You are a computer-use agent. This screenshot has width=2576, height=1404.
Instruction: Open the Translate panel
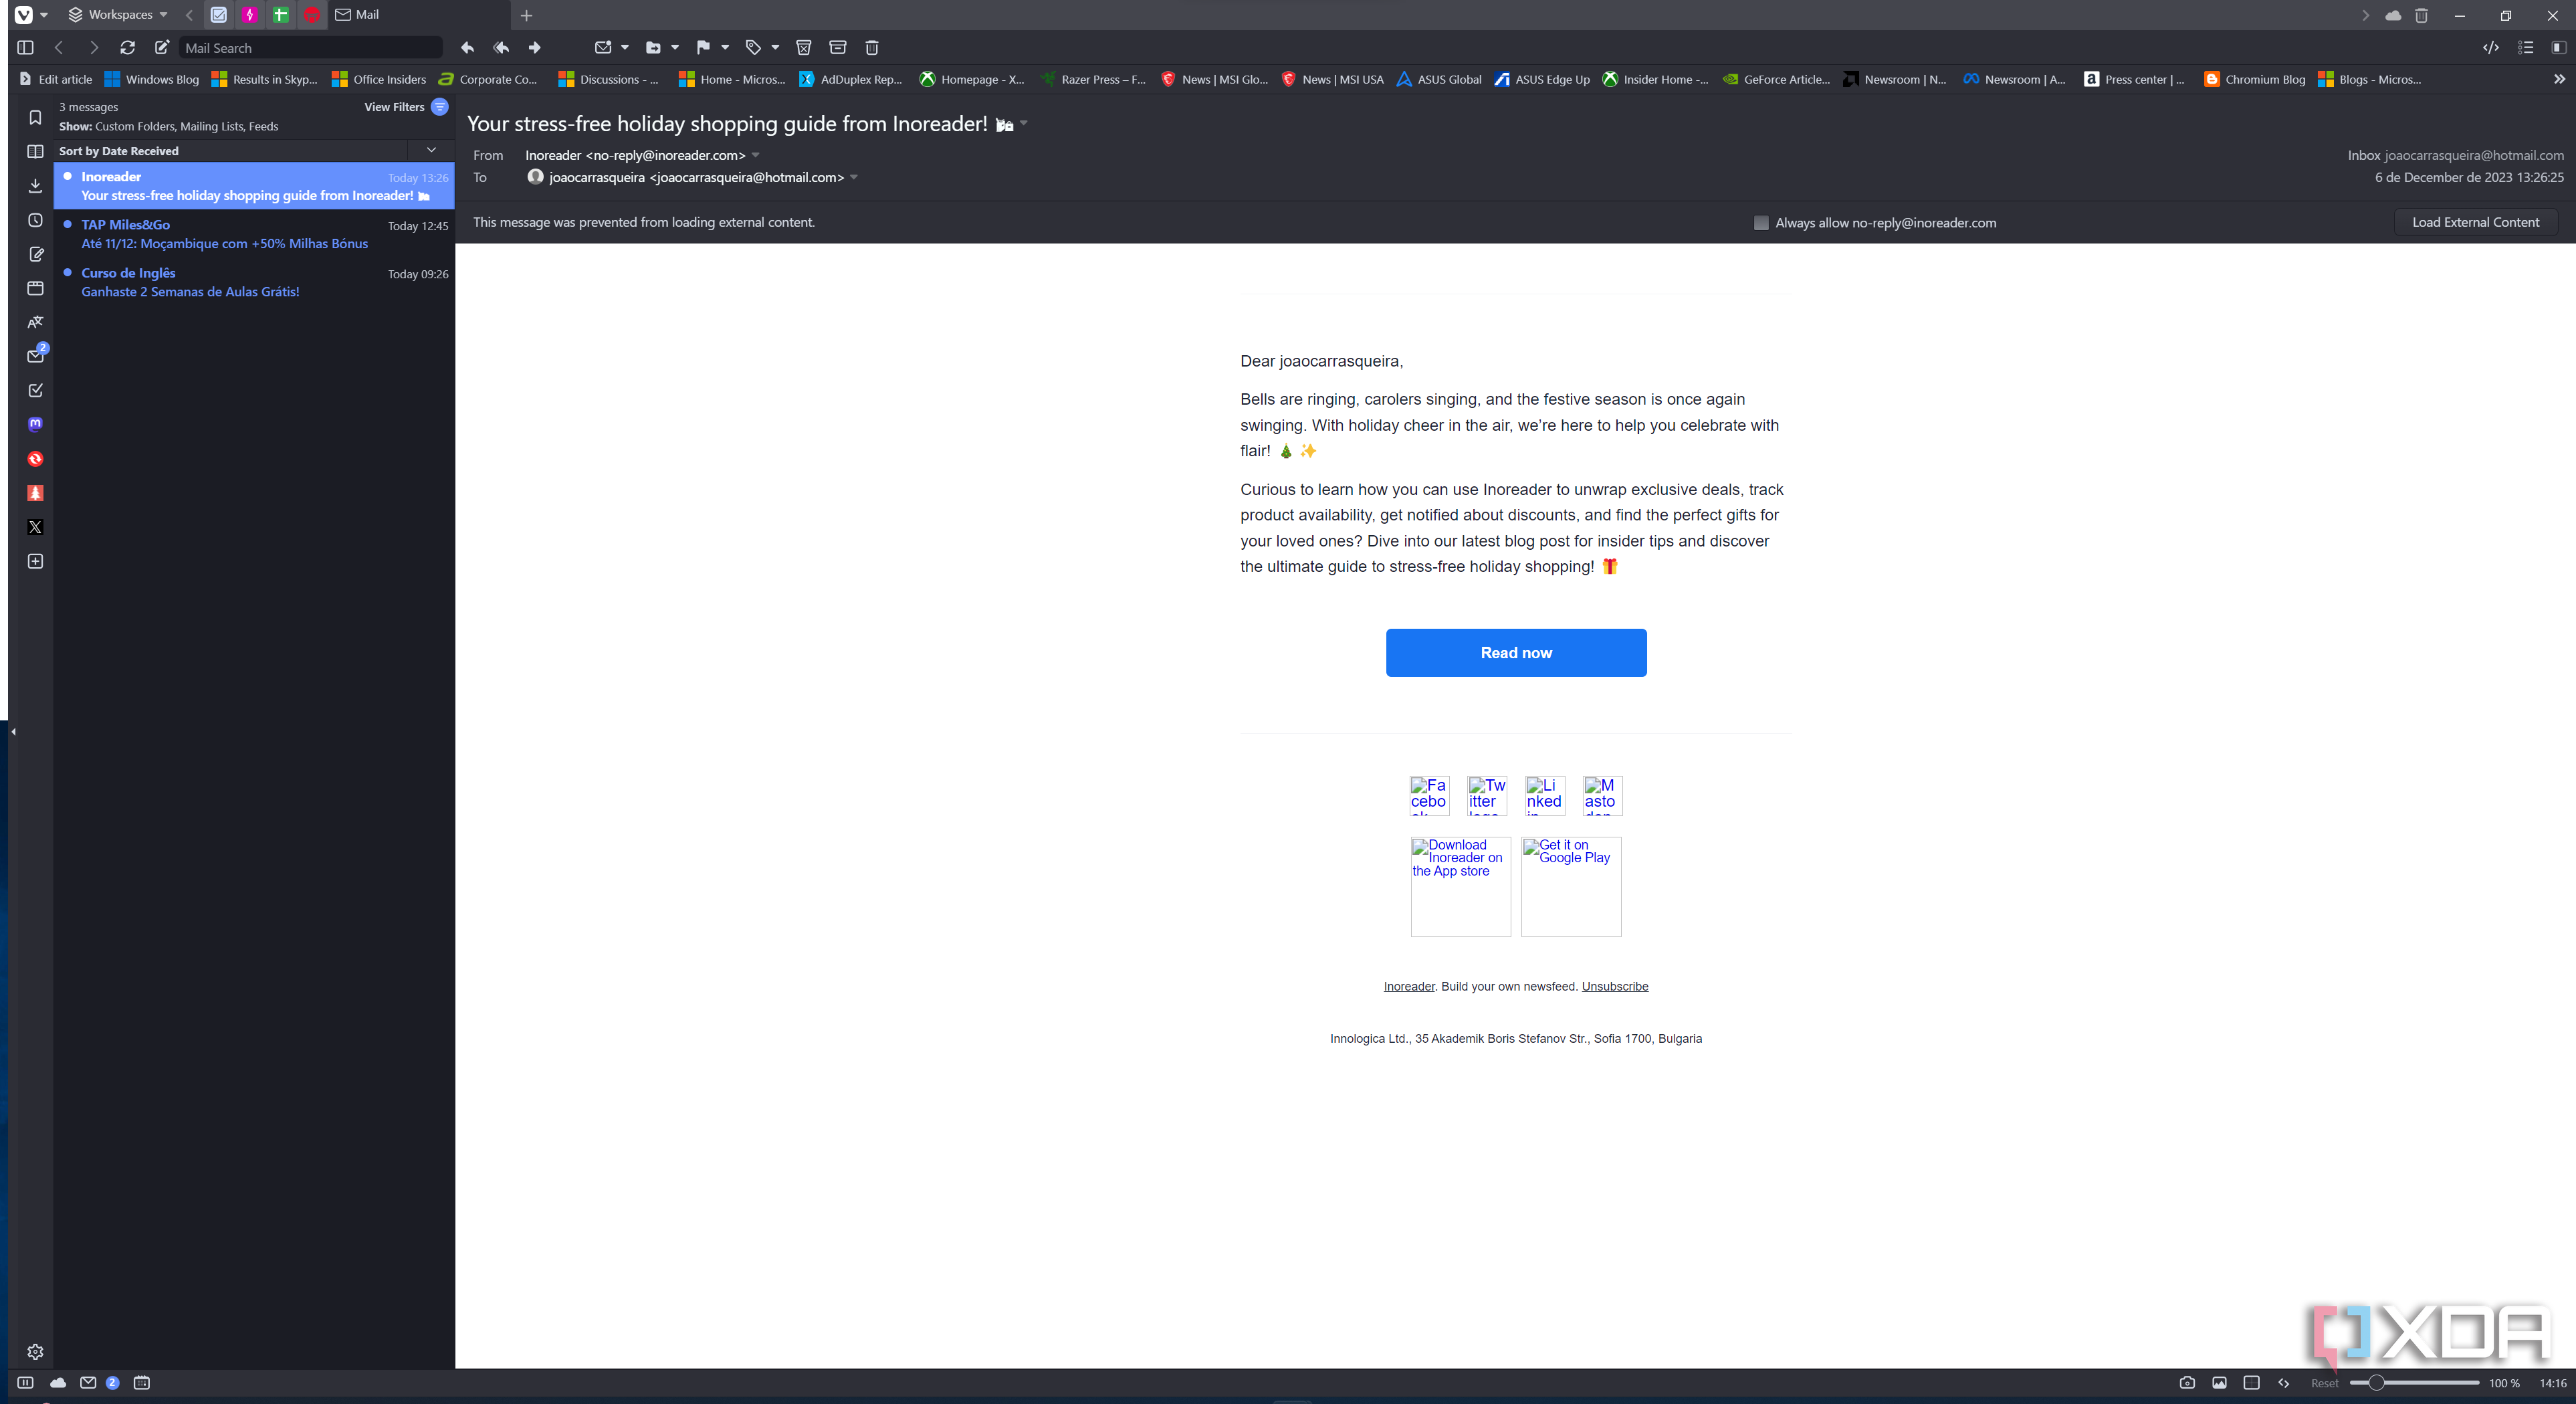[35, 322]
